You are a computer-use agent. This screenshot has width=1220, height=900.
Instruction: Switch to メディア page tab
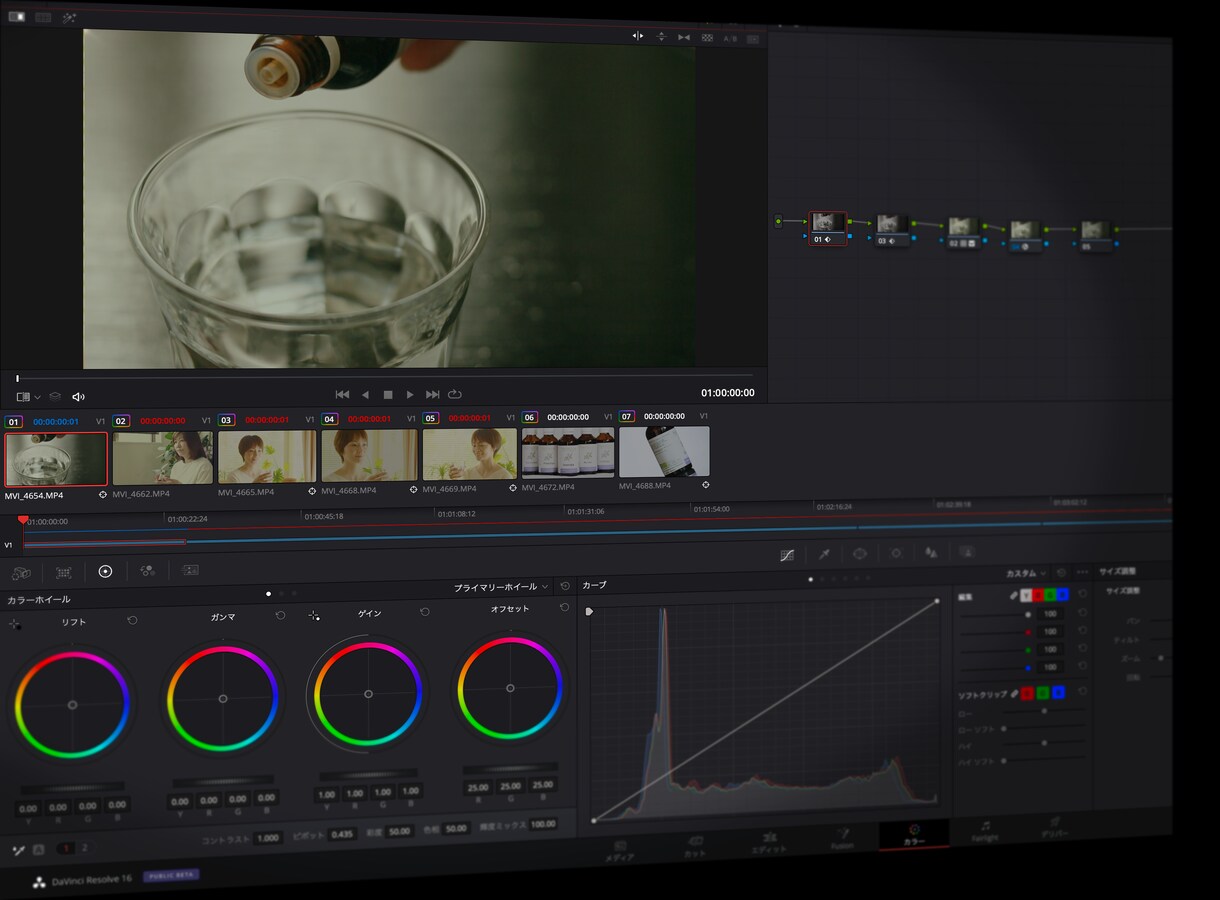click(620, 849)
